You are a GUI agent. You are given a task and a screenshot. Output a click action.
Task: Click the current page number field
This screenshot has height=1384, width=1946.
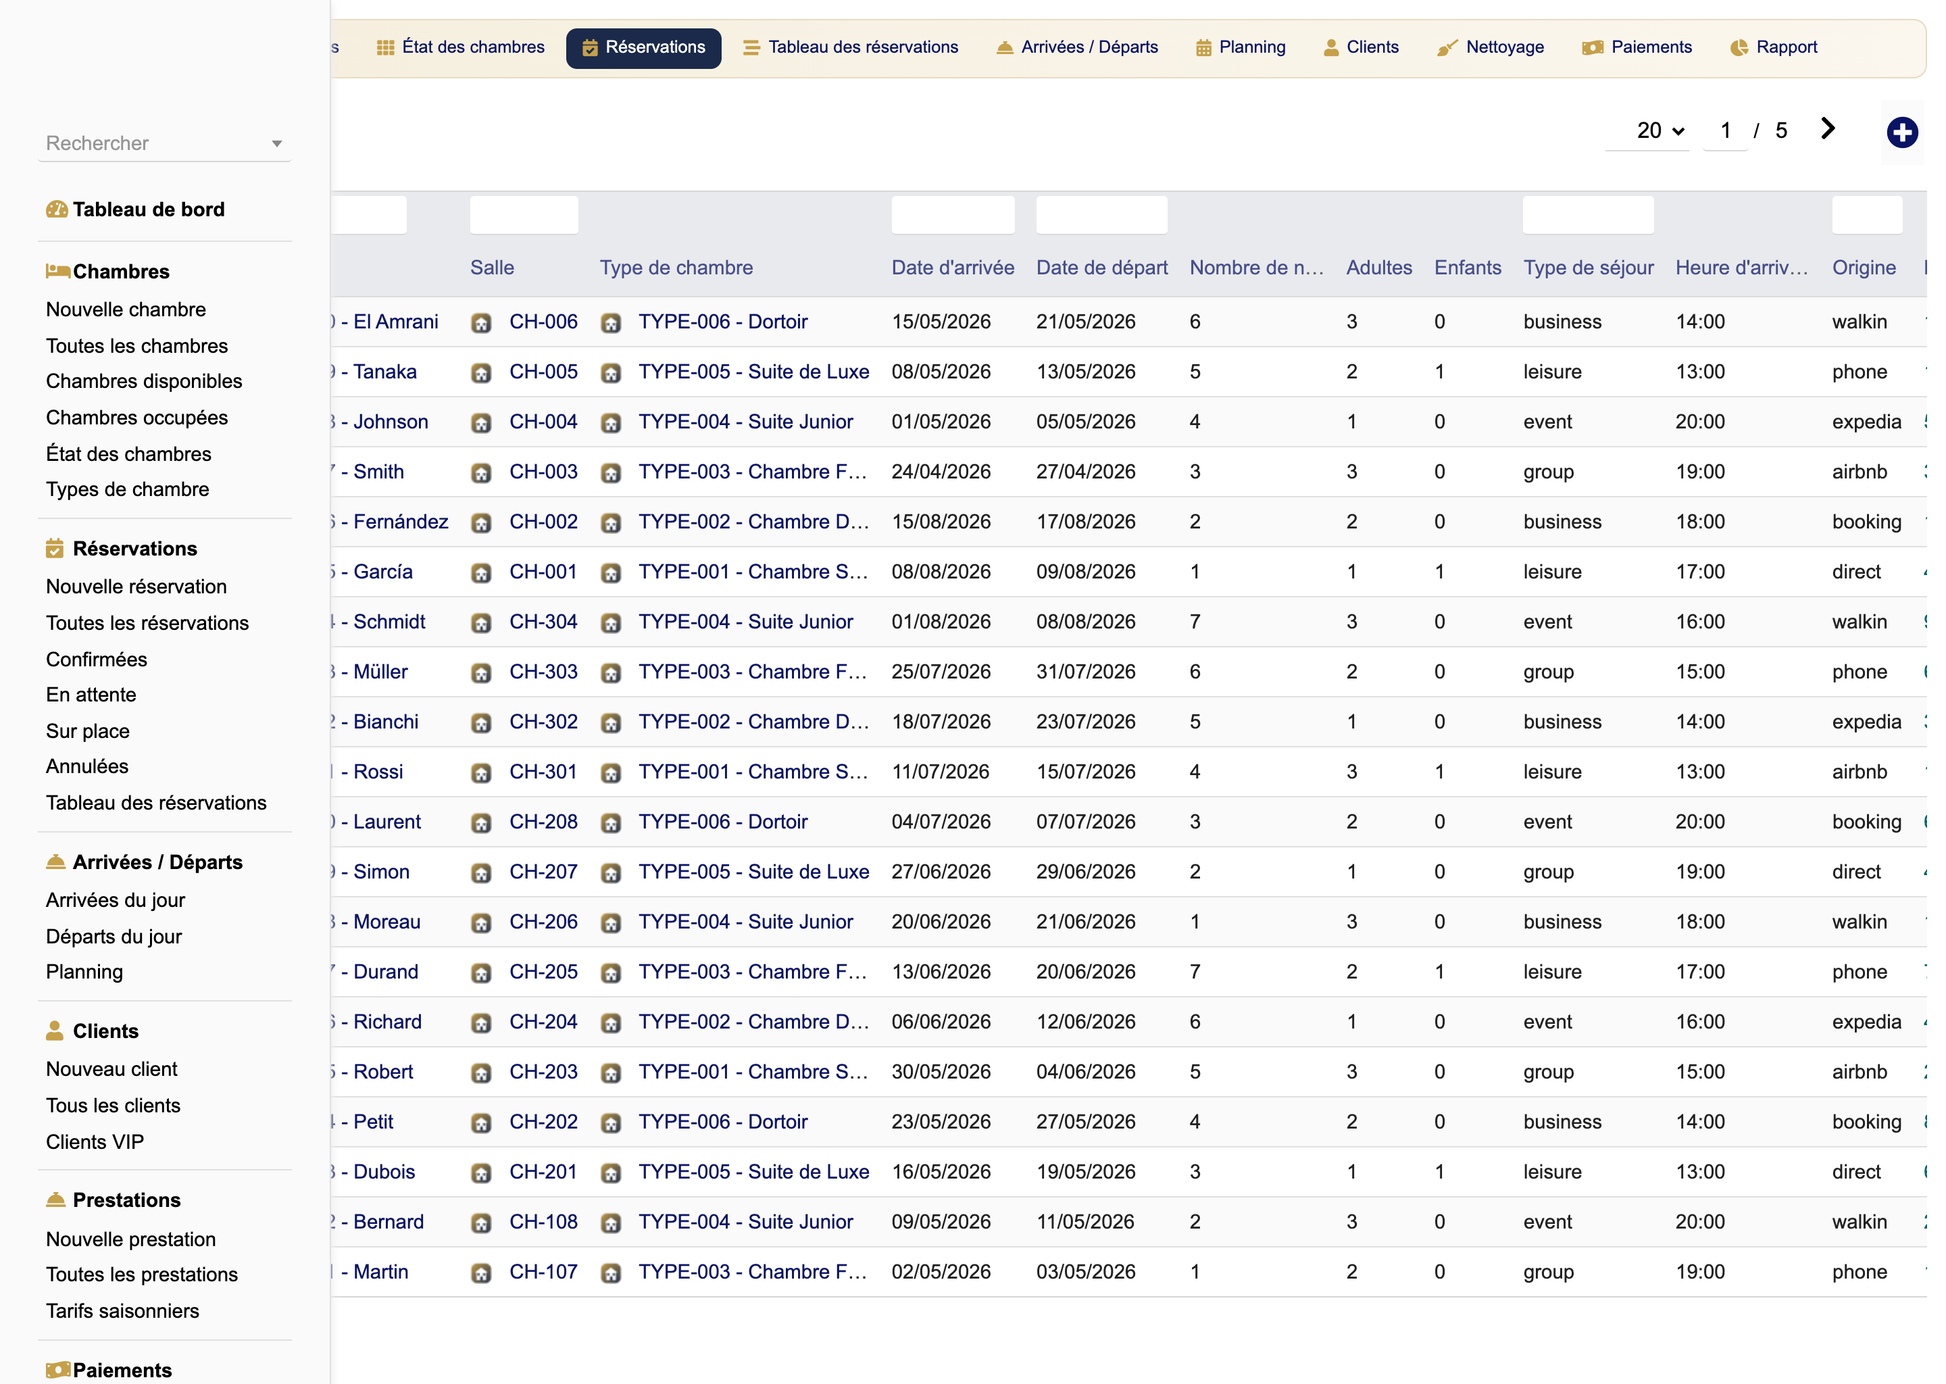tap(1725, 131)
